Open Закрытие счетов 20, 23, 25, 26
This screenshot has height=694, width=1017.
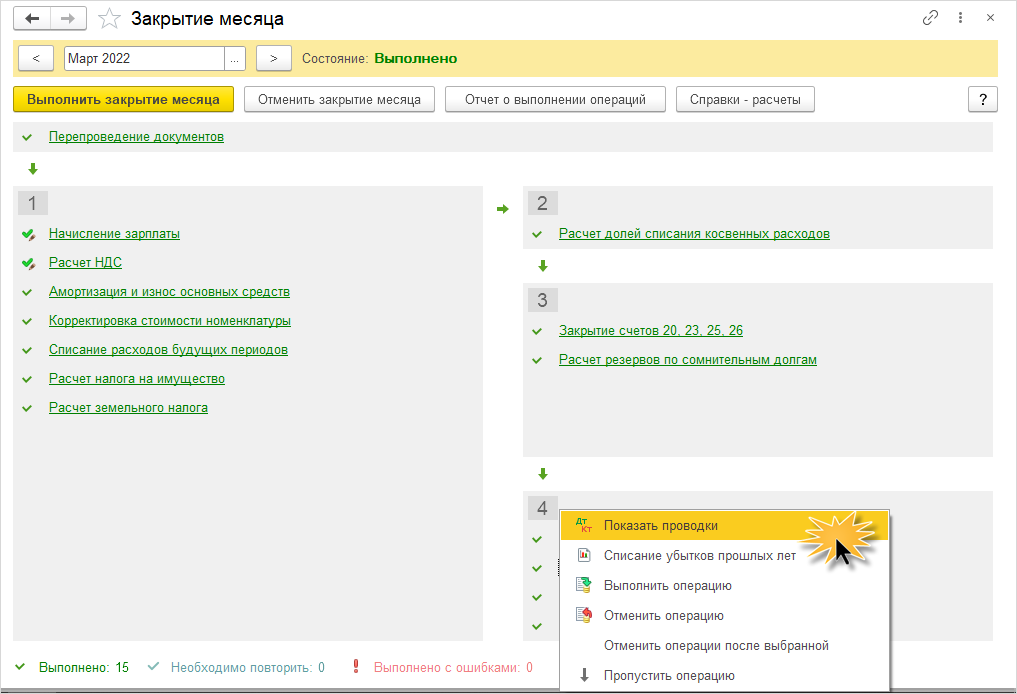tap(650, 331)
